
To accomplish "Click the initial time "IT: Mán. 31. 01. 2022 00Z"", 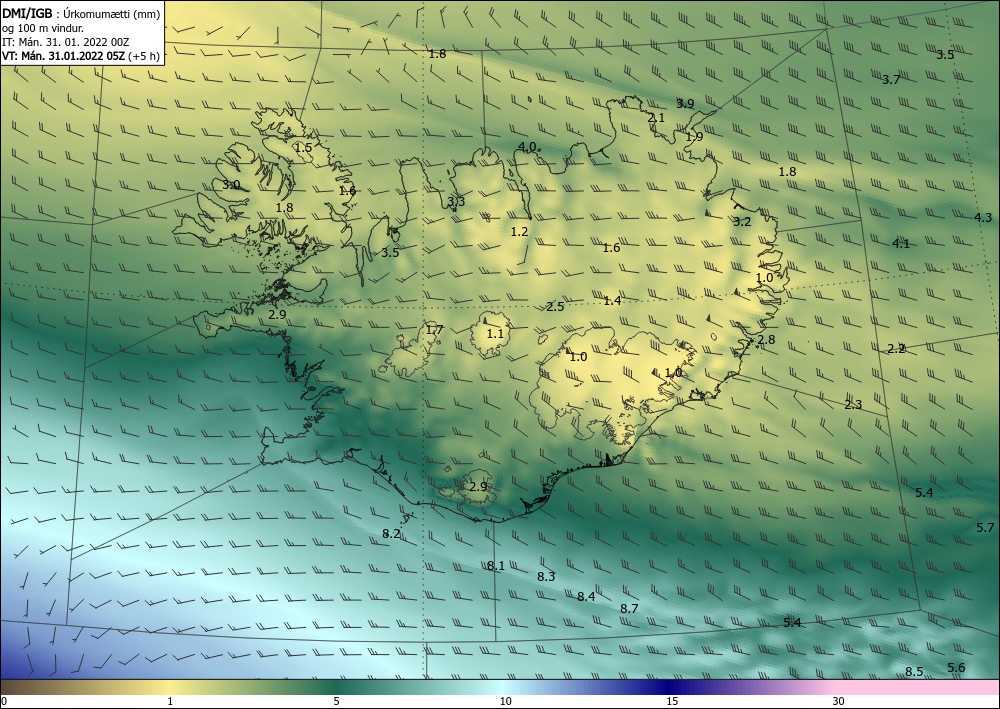I will pos(66,42).
